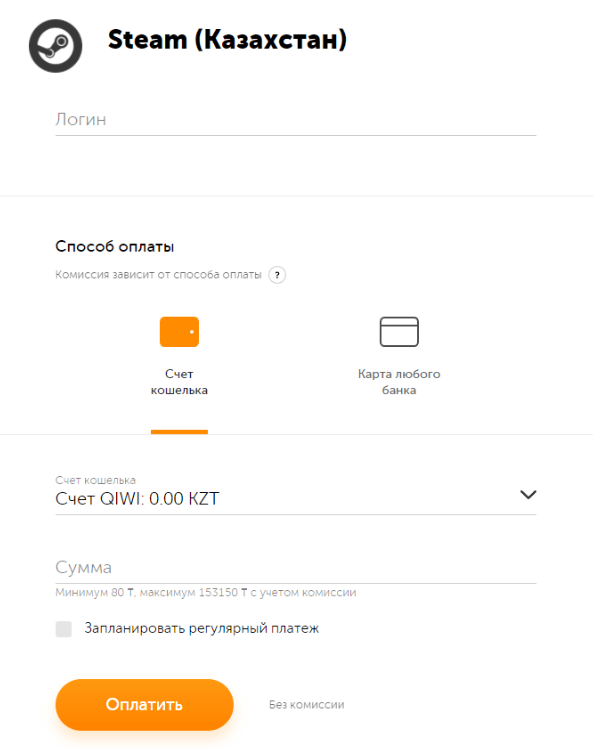593x748 pixels.
Task: Select the bank card icon
Action: (x=399, y=332)
